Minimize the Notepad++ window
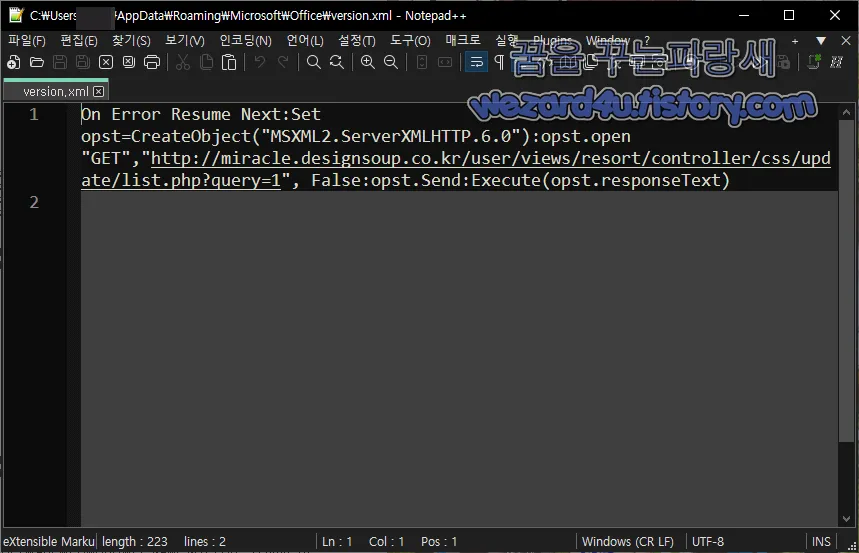The width and height of the screenshot is (859, 553). pyautogui.click(x=744, y=15)
